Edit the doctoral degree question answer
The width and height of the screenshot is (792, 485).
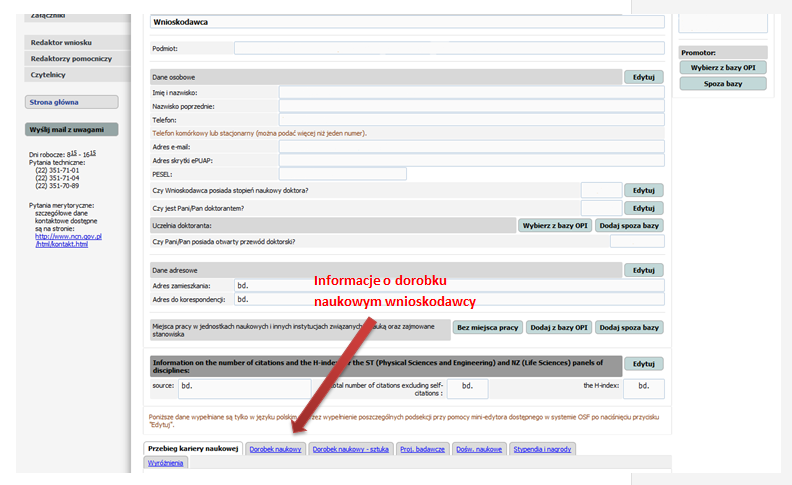tap(644, 190)
